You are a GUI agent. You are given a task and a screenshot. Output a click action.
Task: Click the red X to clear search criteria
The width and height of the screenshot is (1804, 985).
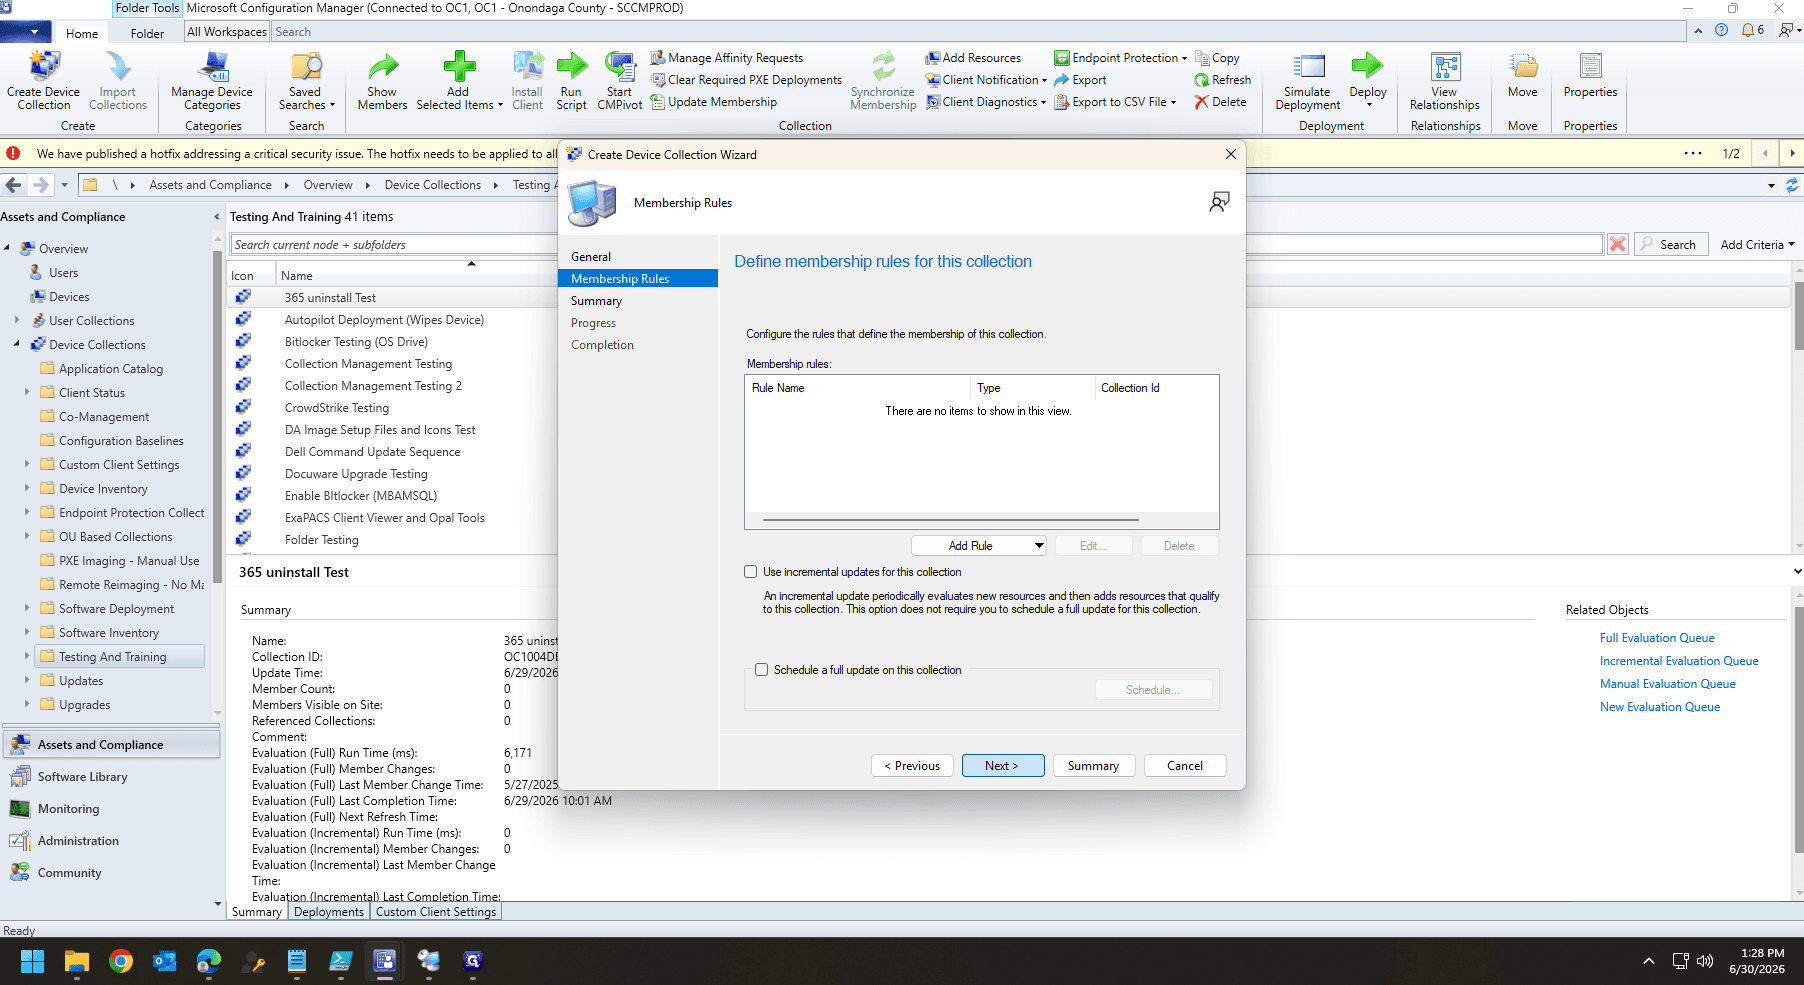click(x=1617, y=244)
